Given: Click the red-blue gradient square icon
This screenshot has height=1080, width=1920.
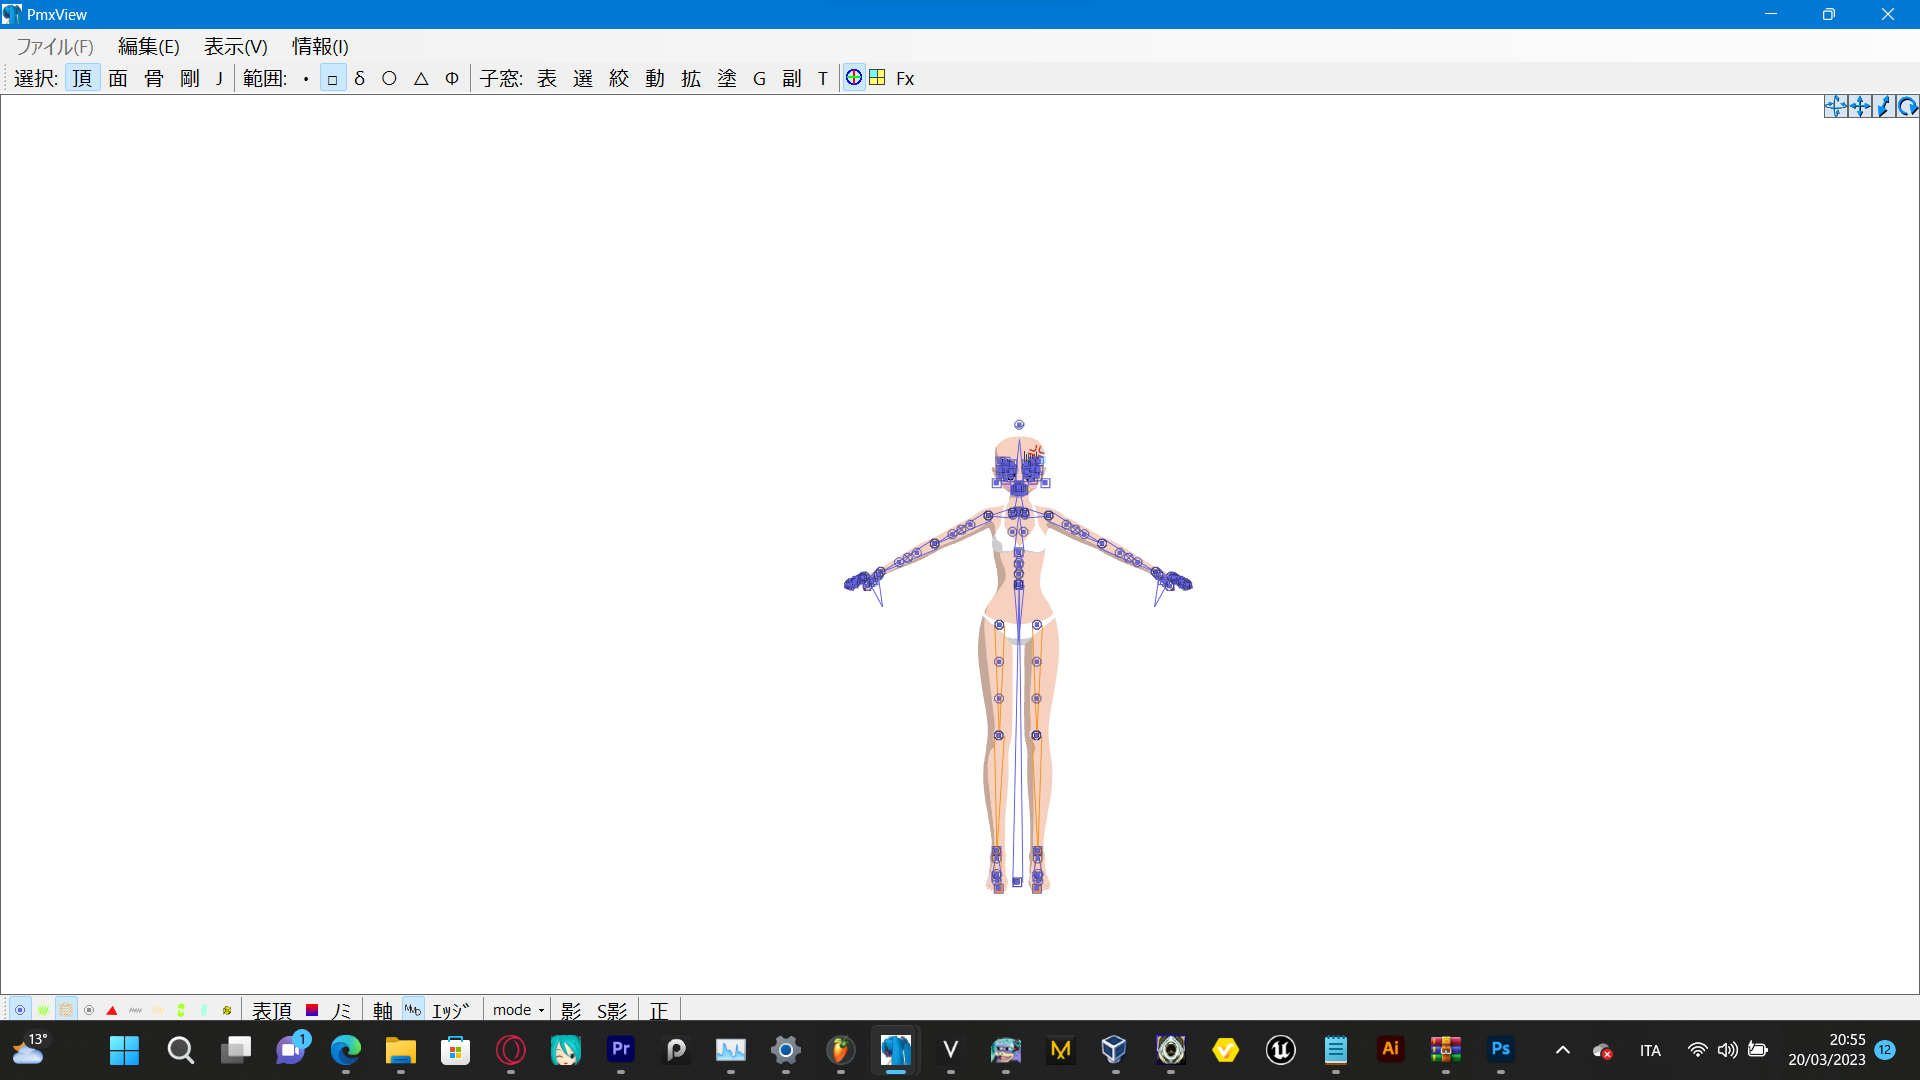Looking at the screenshot, I should tap(312, 1011).
